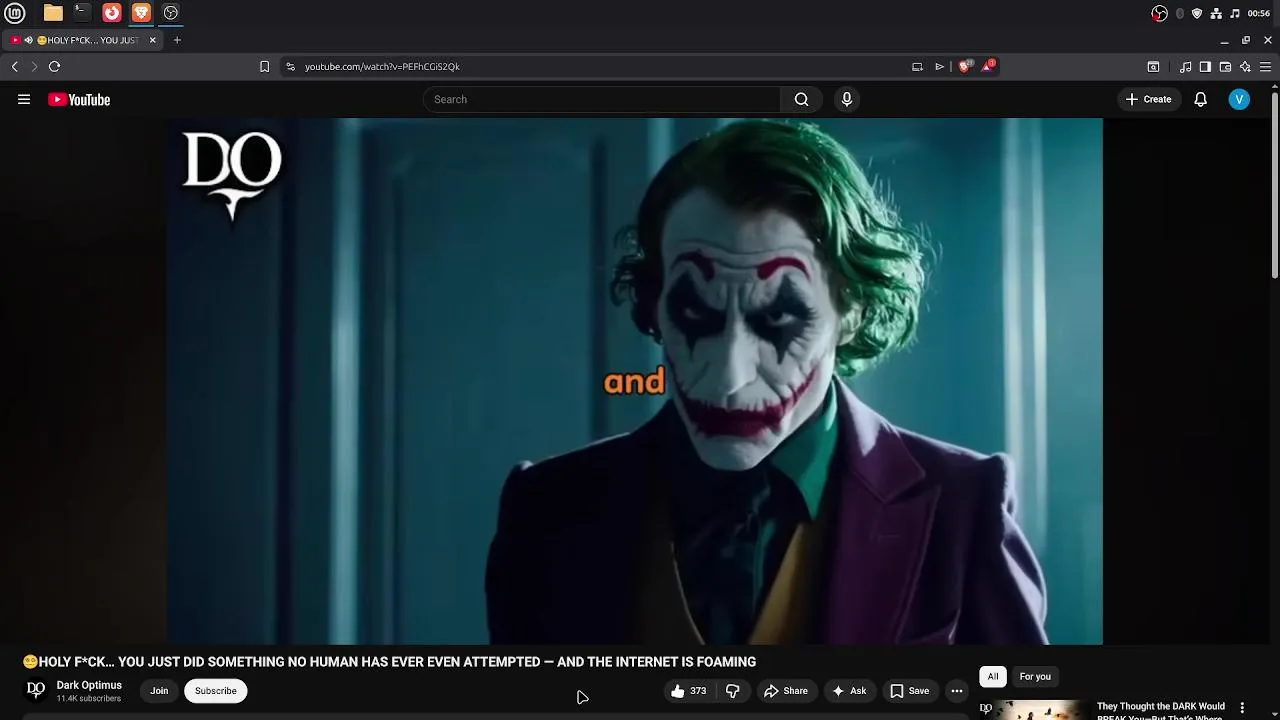Image resolution: width=1280 pixels, height=720 pixels.
Task: Go forward to the next page
Action: (34, 66)
